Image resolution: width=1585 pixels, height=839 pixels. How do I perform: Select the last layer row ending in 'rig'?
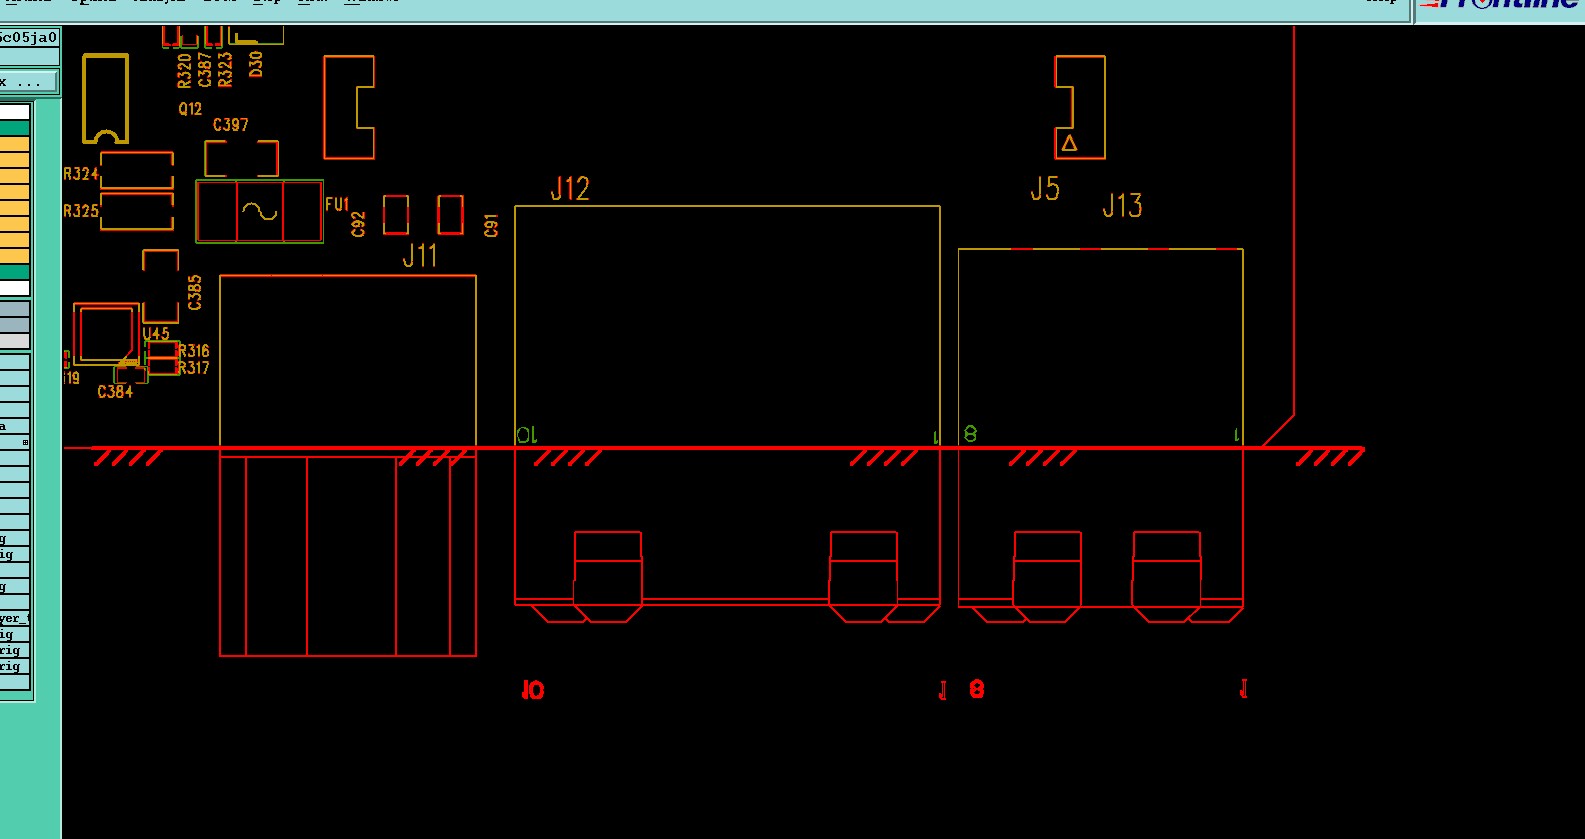point(15,667)
